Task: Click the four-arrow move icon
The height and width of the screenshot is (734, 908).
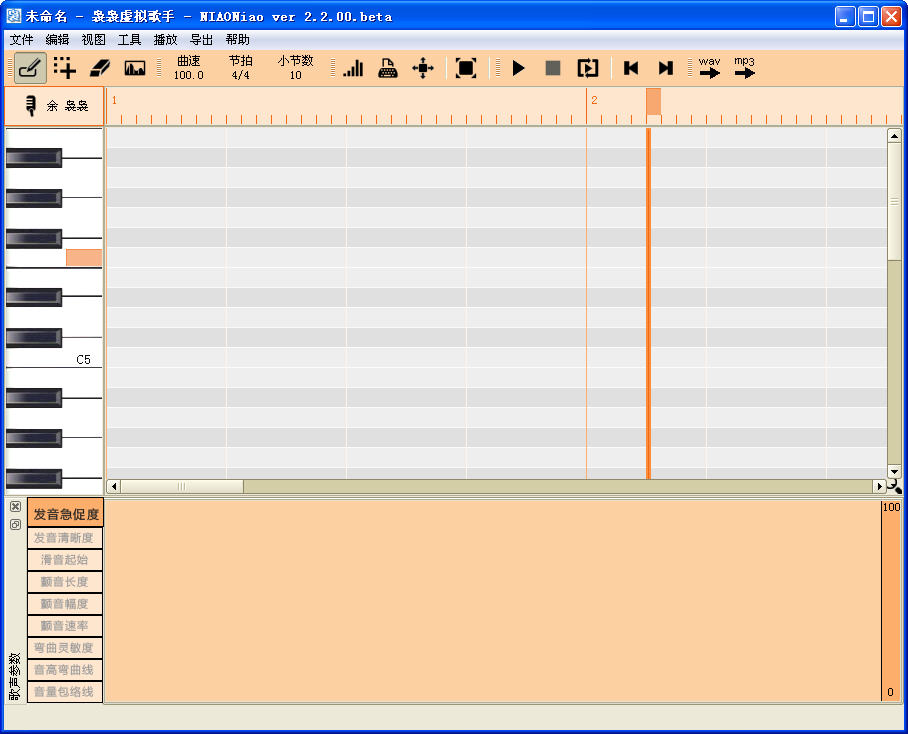Action: coord(423,68)
